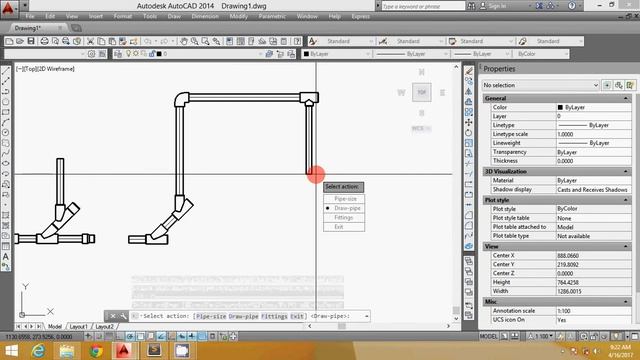Cut selection with the scissors icon

click(x=90, y=41)
